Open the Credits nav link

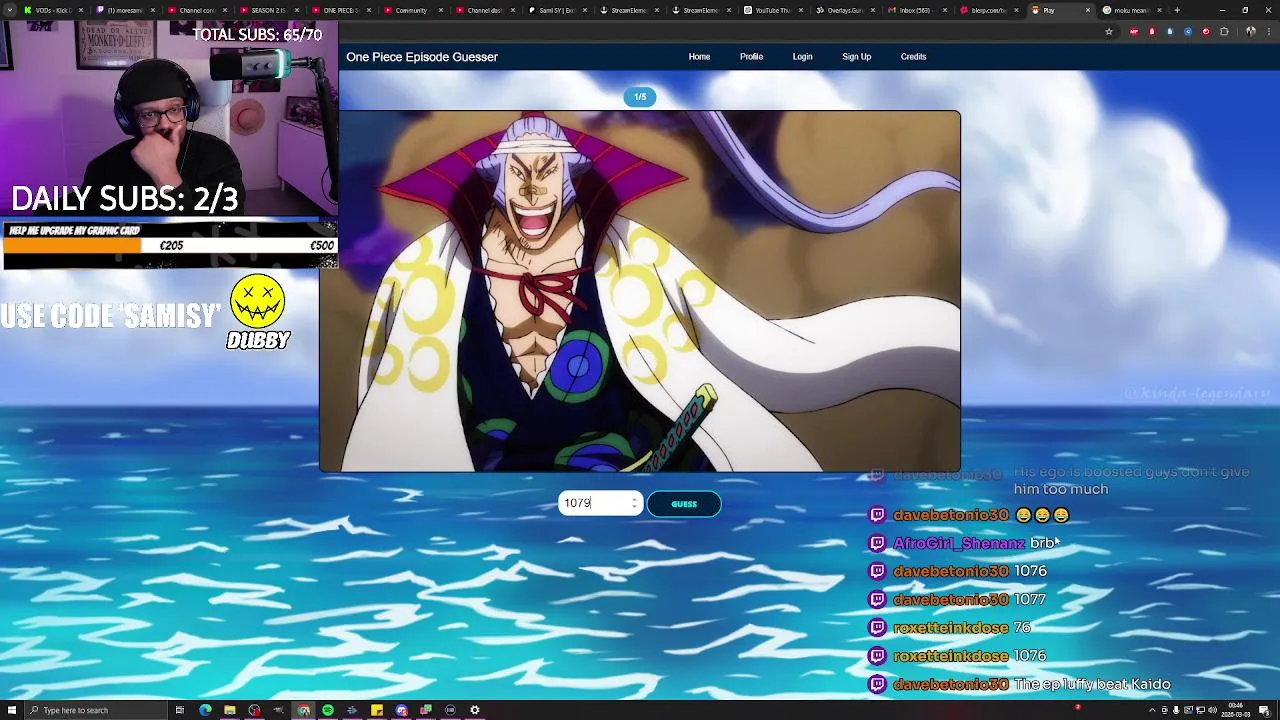coord(913,57)
